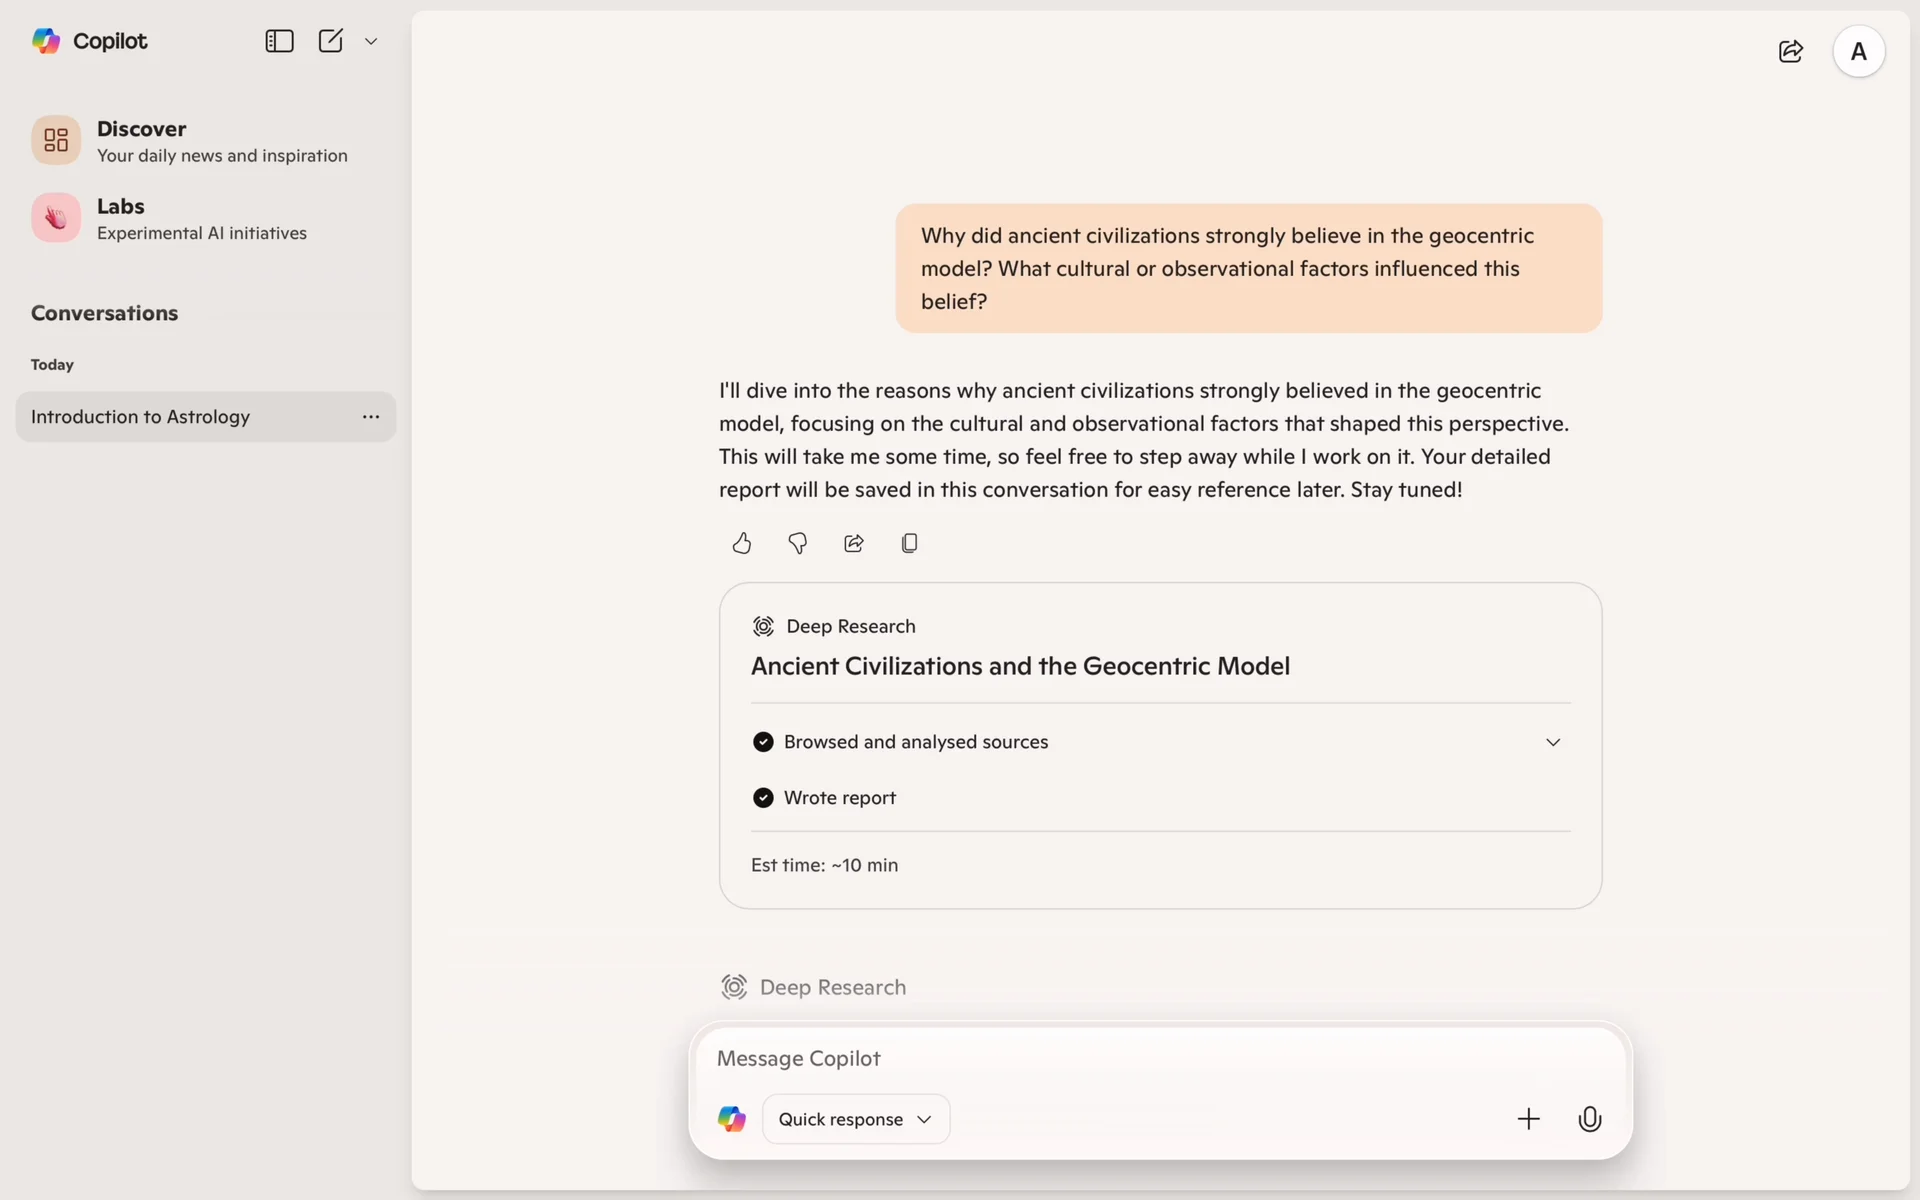The width and height of the screenshot is (1920, 1200).
Task: Click the Copilot logo in message bar
Action: pyautogui.click(x=732, y=1119)
